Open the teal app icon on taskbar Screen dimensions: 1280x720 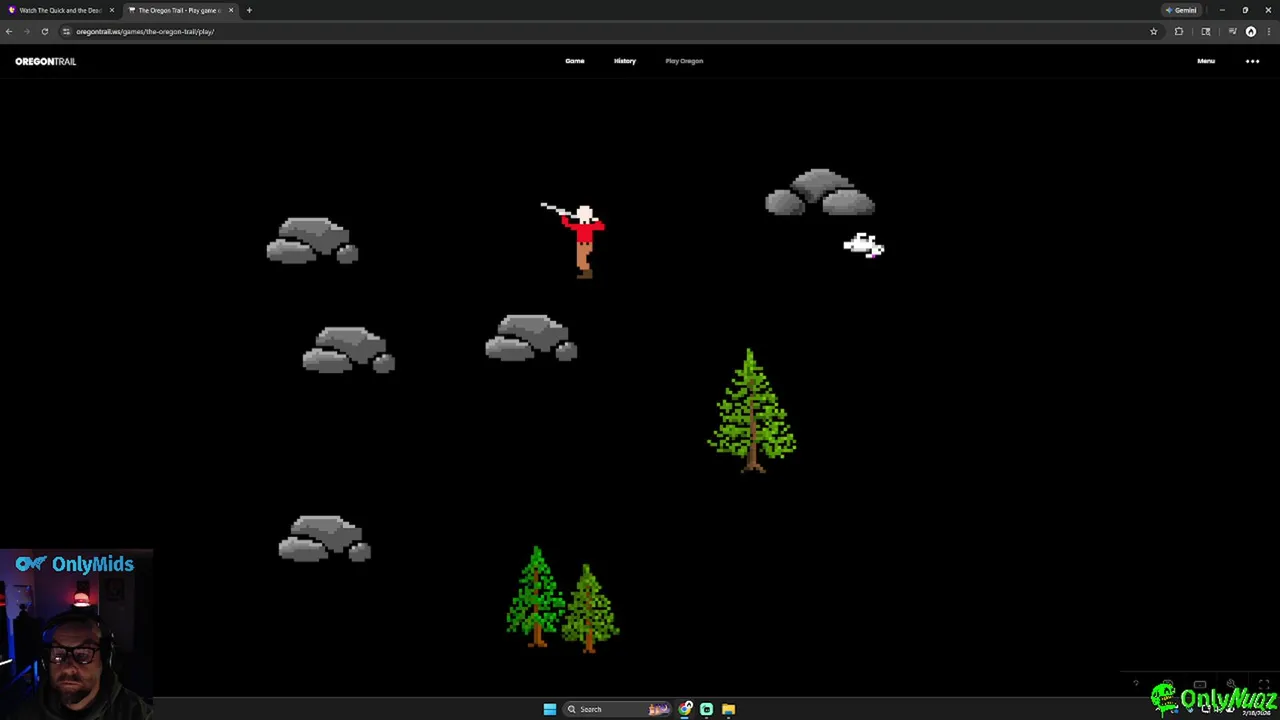(x=706, y=709)
